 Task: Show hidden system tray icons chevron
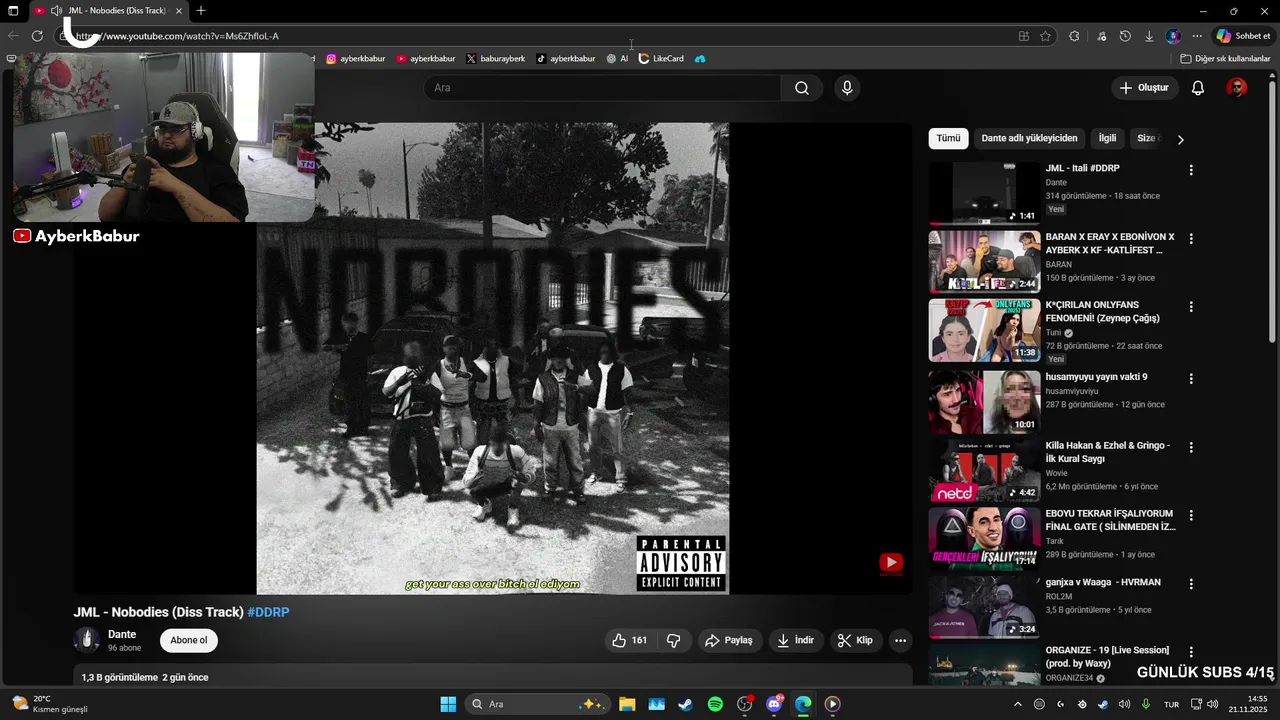1018,704
